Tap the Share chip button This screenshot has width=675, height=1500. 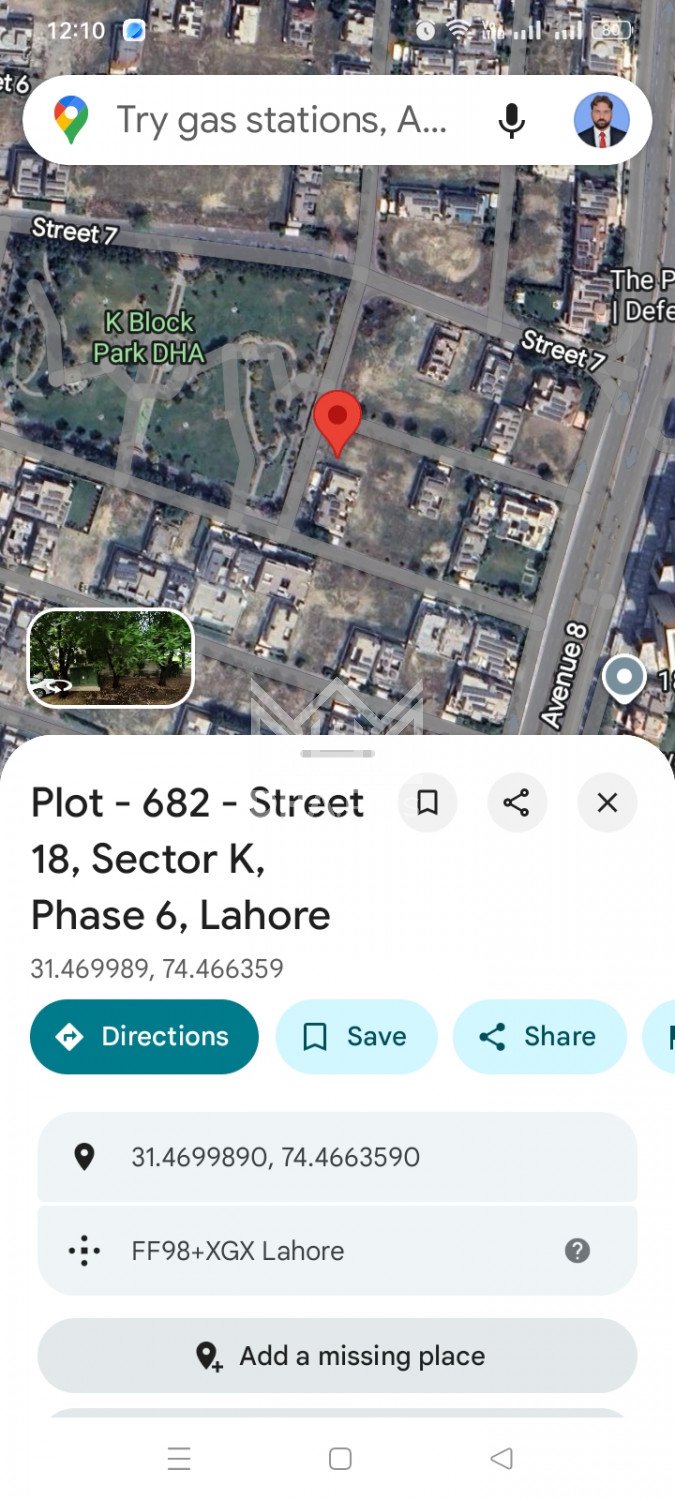(540, 1036)
